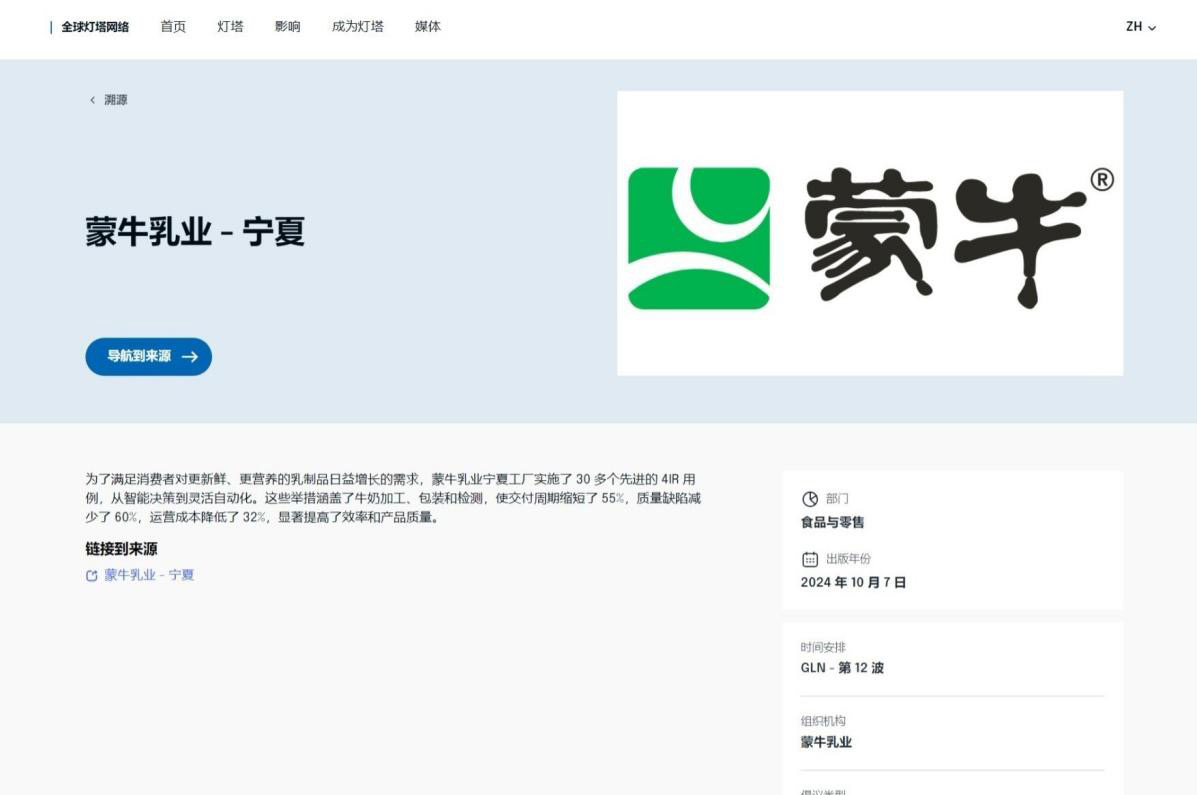Open the 首页 menu item

point(173,27)
